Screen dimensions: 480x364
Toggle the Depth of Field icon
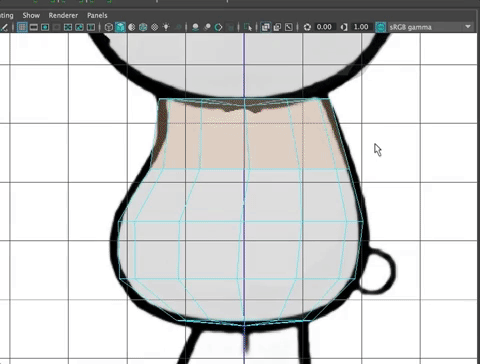(x=230, y=27)
